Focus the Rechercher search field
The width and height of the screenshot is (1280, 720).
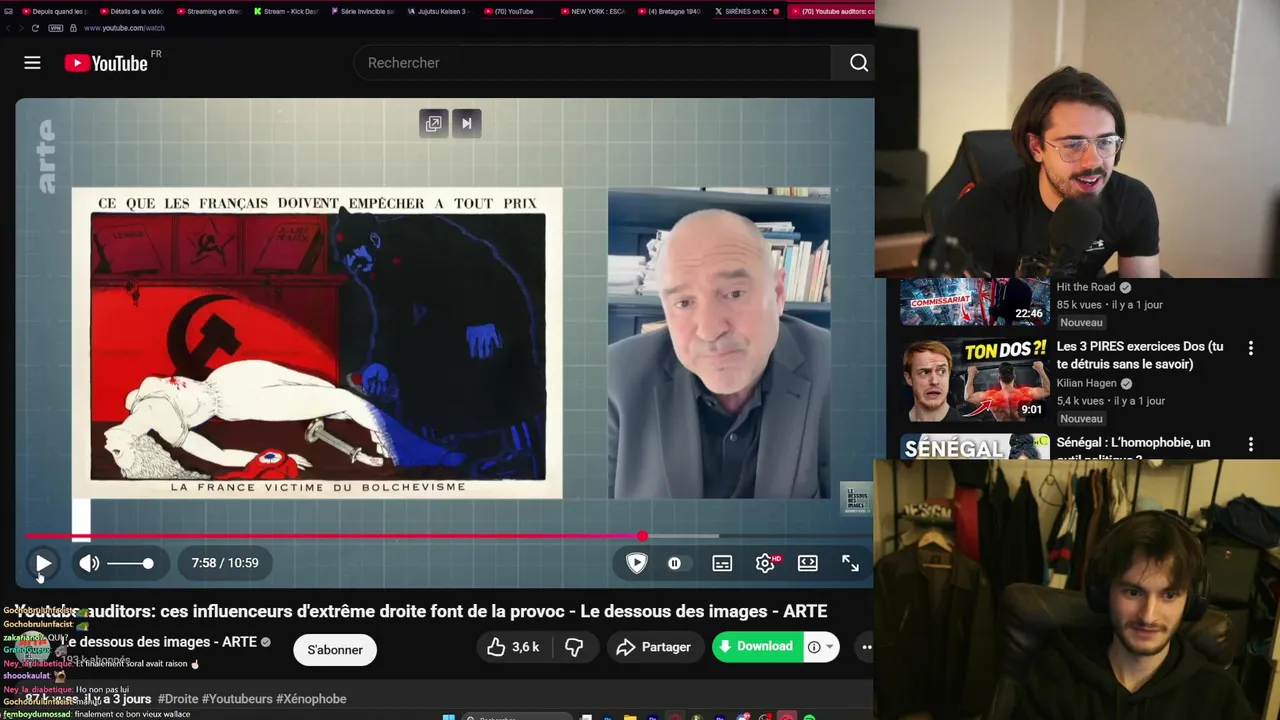click(x=592, y=63)
